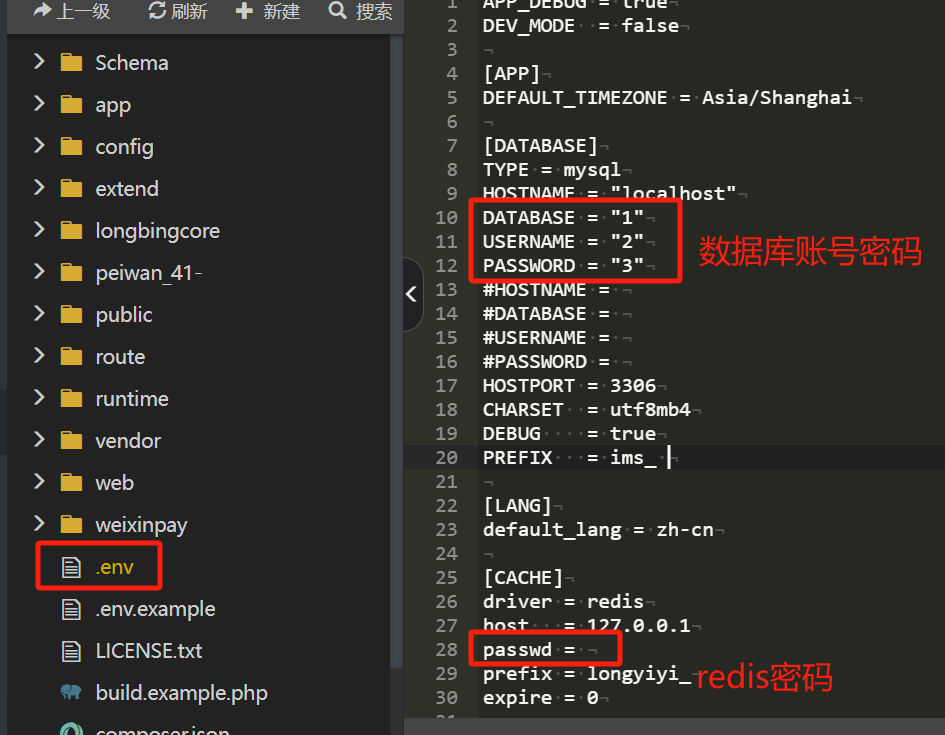The width and height of the screenshot is (945, 735).
Task: Collapse the file sidebar with arrow handle
Action: pos(411,294)
